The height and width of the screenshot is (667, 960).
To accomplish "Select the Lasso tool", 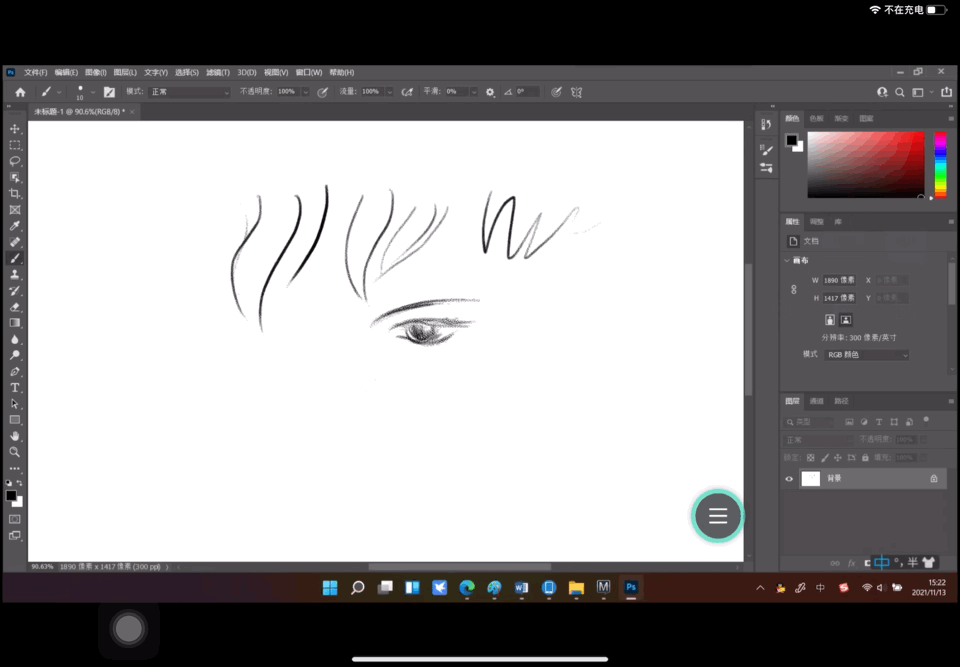I will click(x=15, y=161).
